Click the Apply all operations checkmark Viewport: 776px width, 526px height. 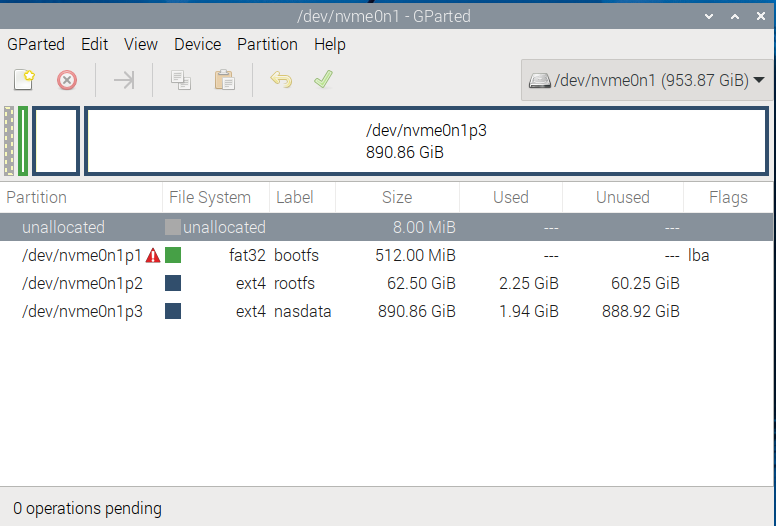tap(323, 80)
